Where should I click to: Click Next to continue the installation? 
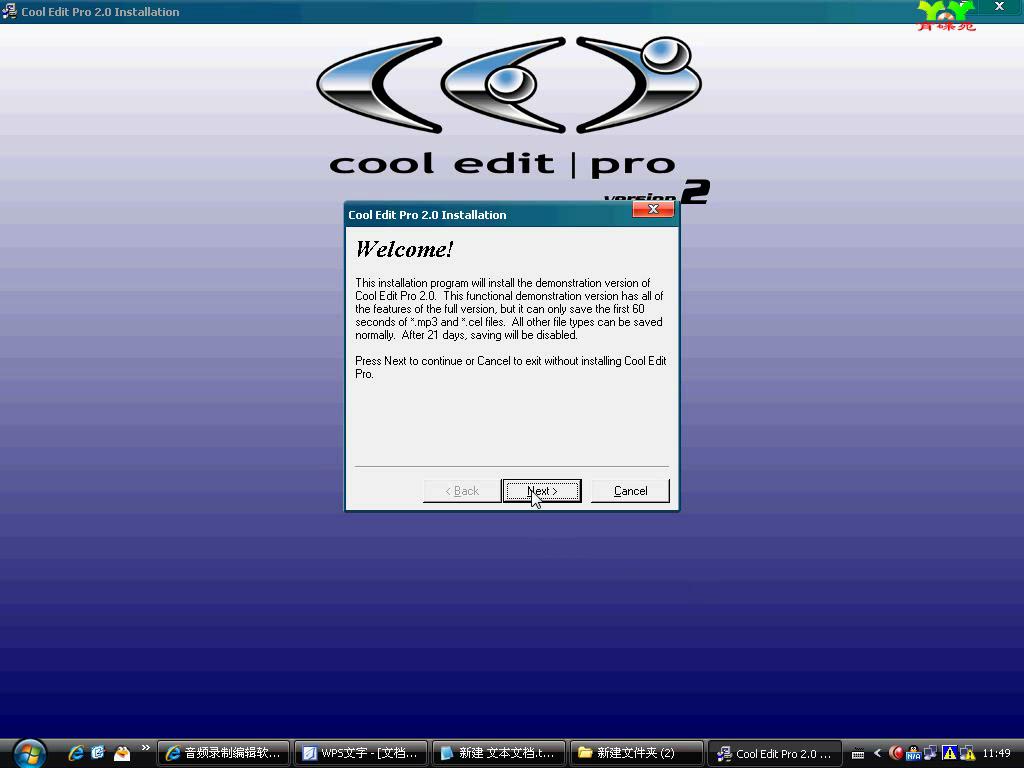click(x=541, y=491)
